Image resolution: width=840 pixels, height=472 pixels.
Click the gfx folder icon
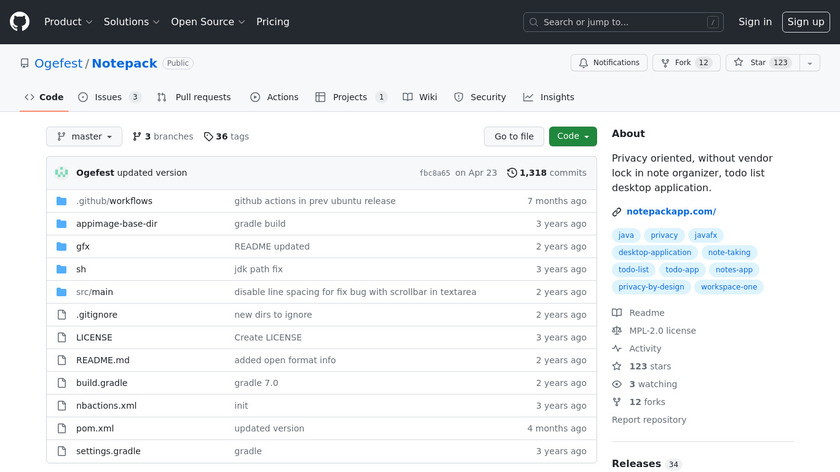pyautogui.click(x=62, y=246)
